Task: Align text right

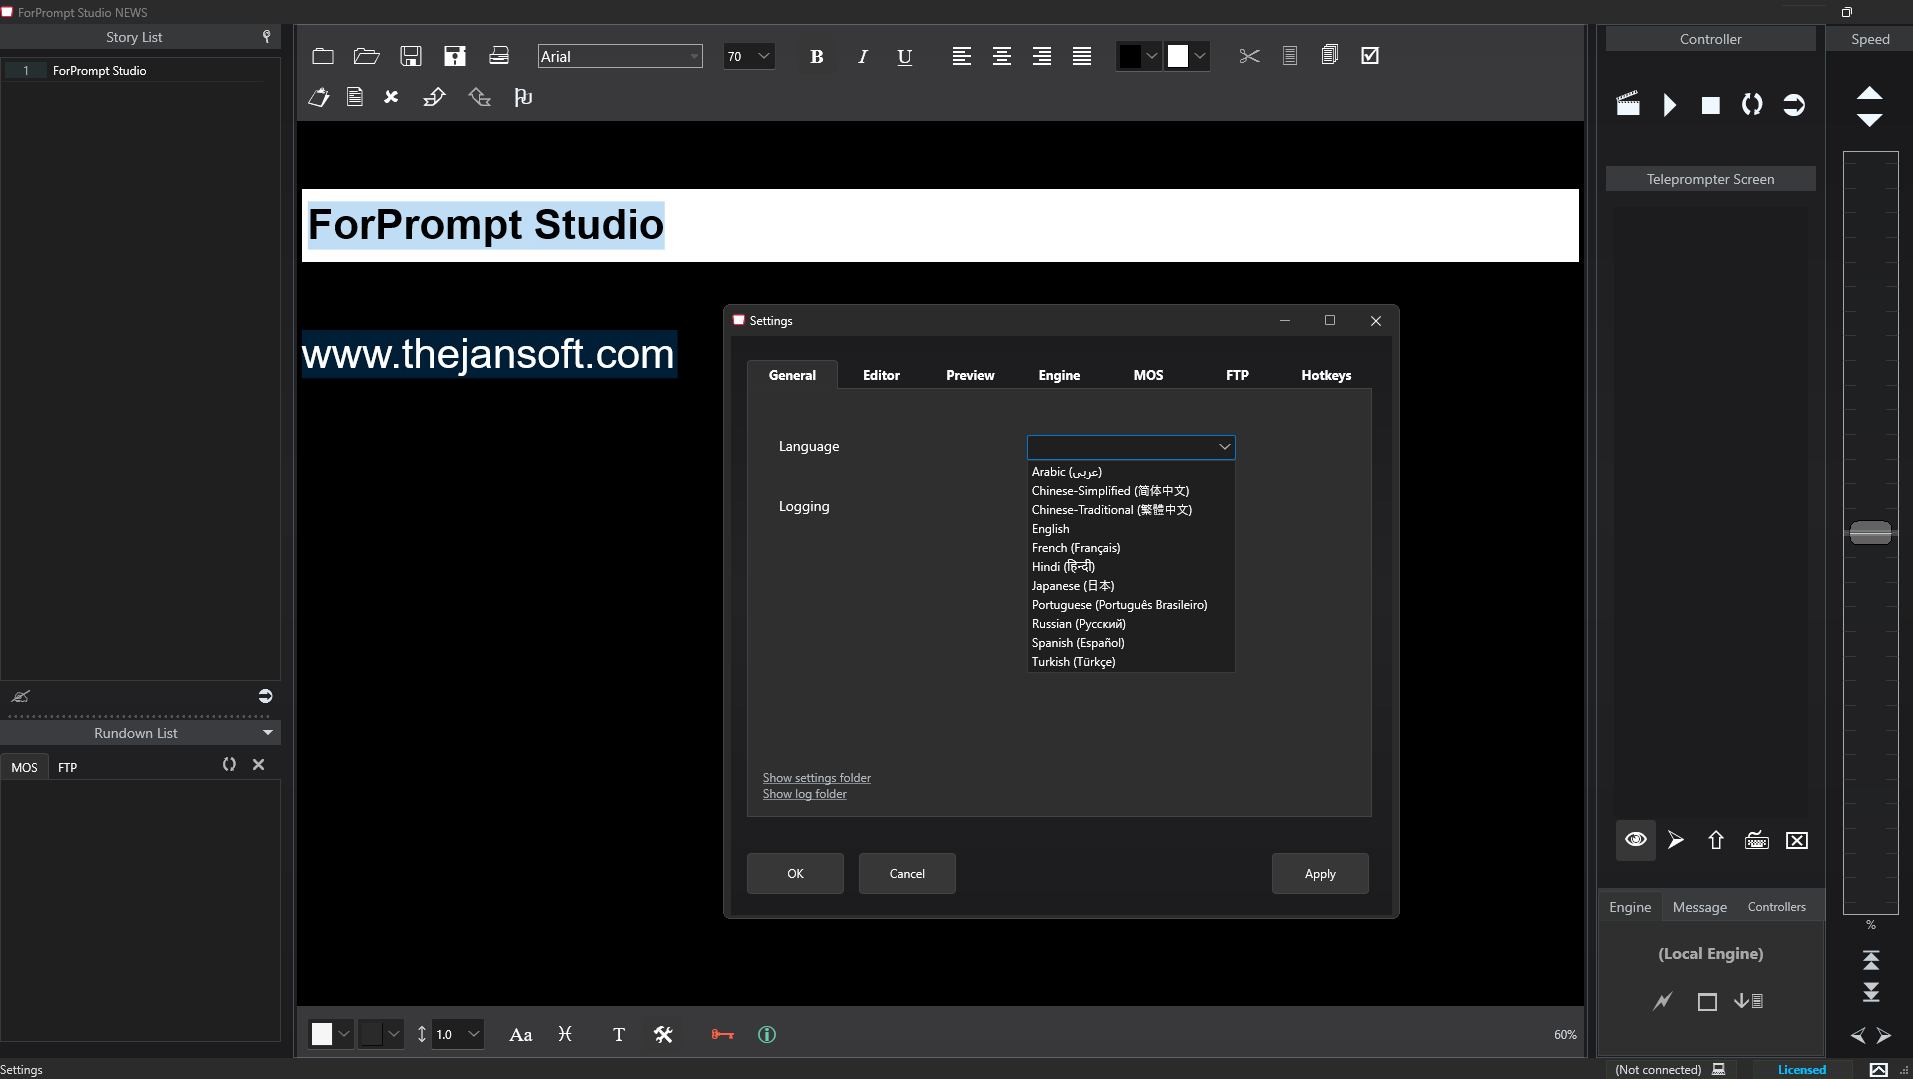Action: point(1042,56)
